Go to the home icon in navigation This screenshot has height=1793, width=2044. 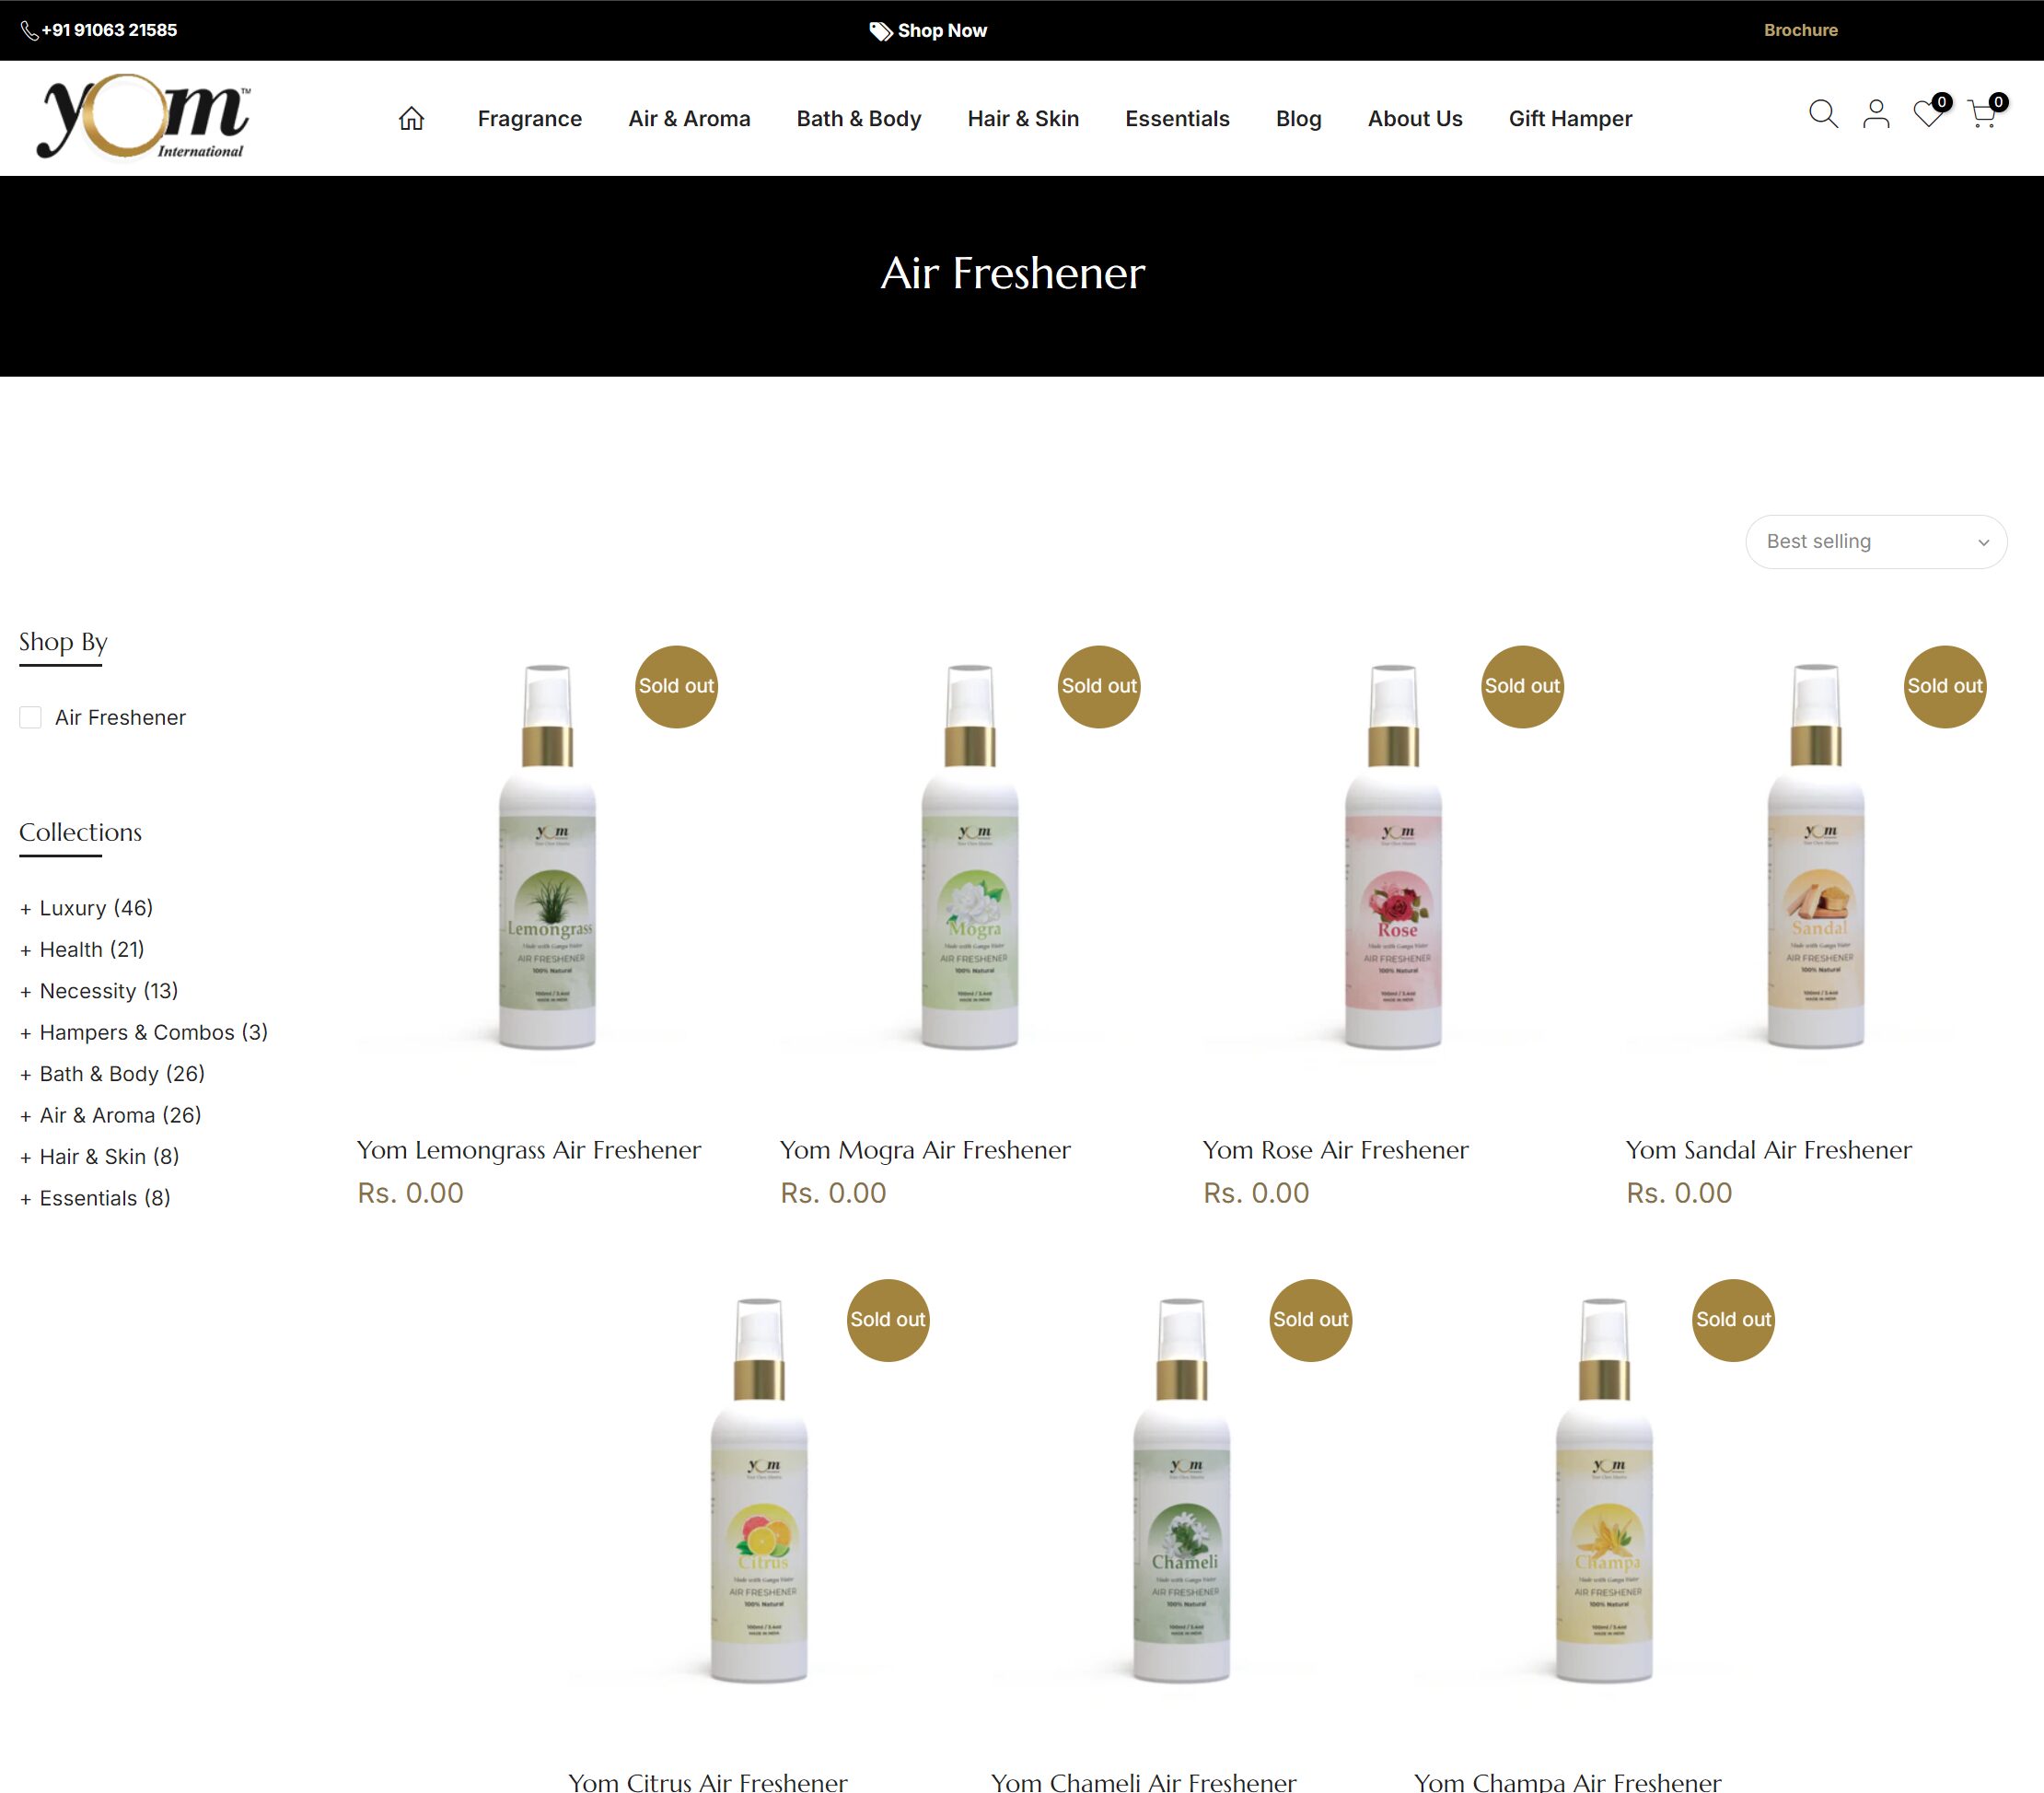pyautogui.click(x=411, y=119)
